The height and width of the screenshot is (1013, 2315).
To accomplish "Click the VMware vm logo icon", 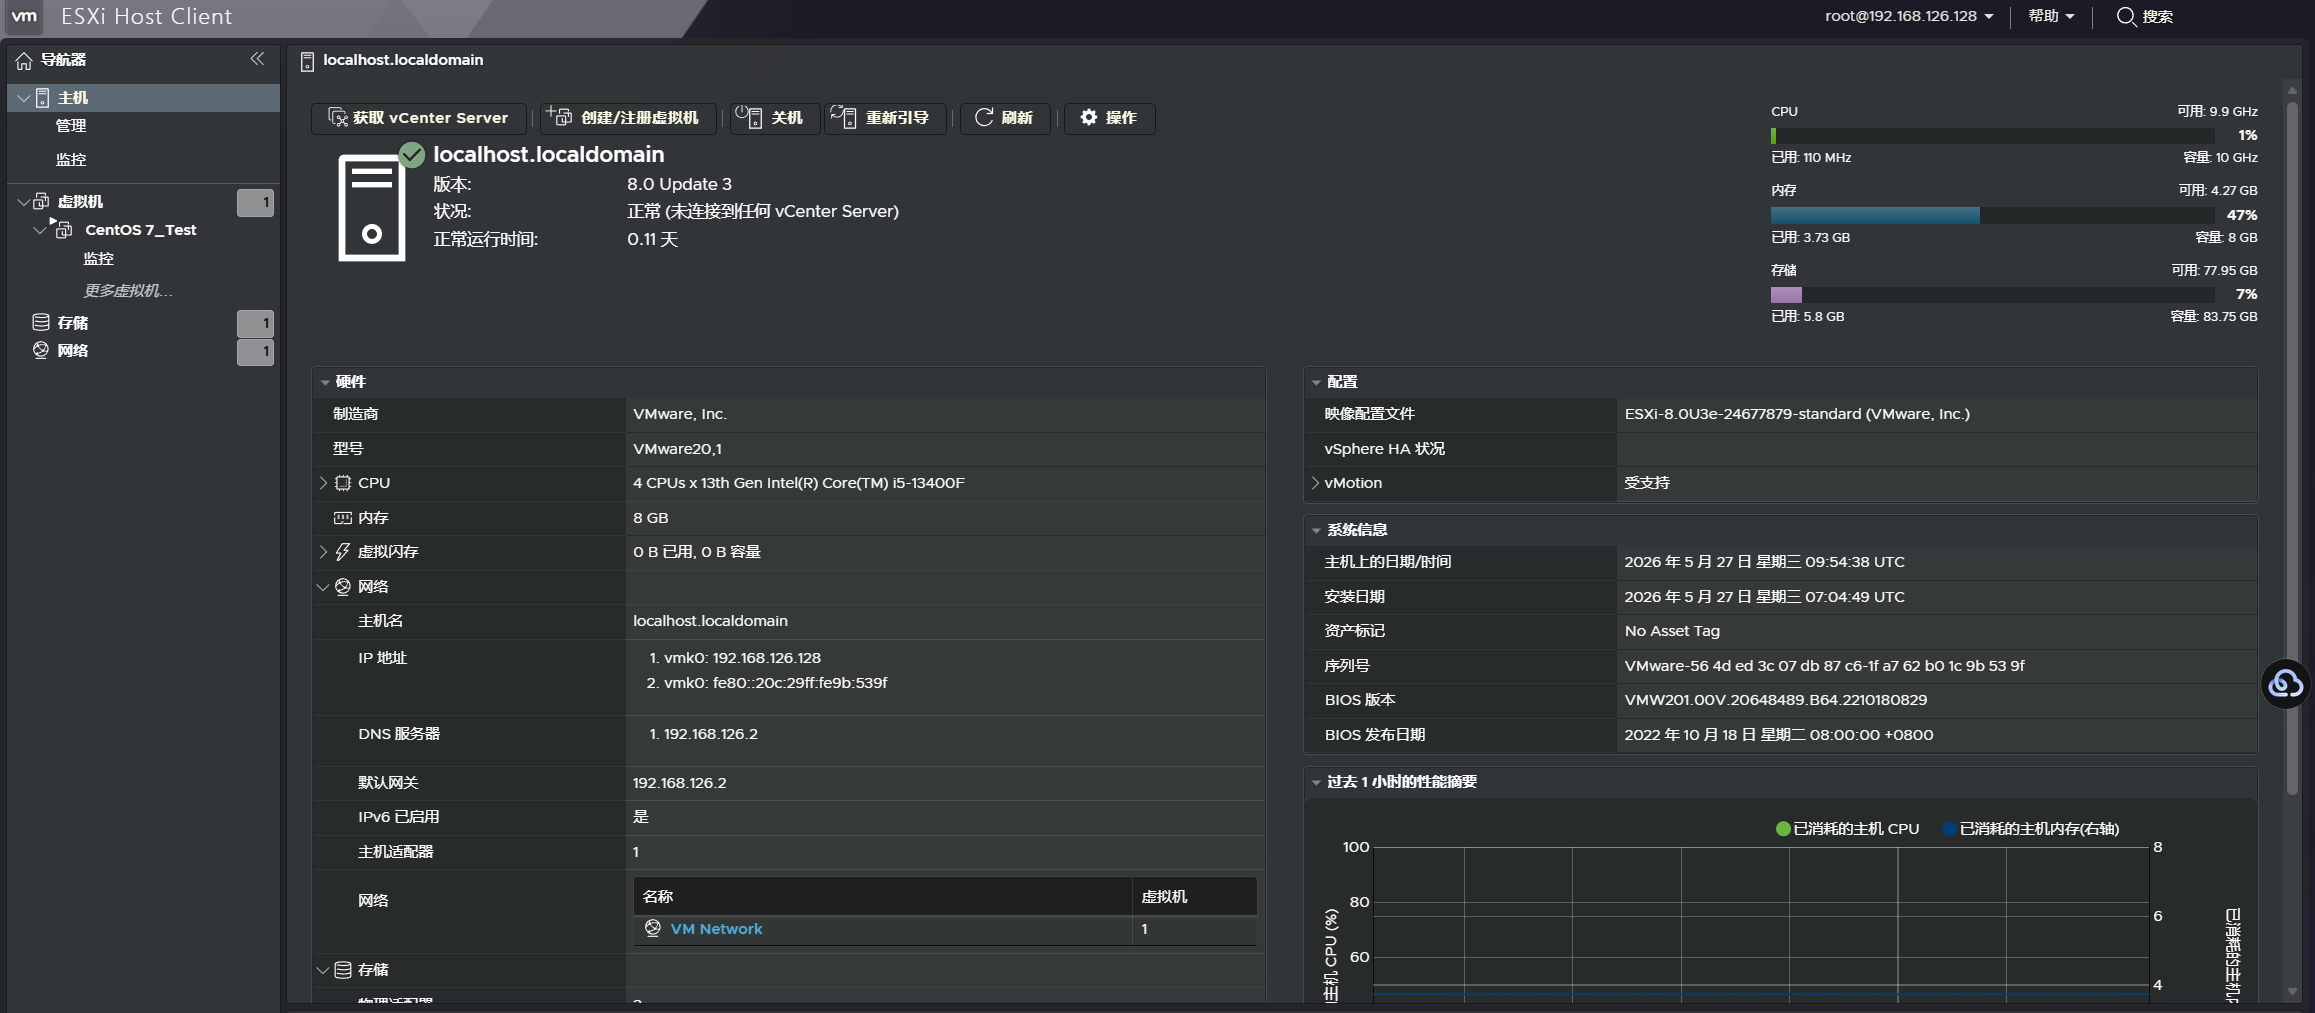I will (24, 16).
